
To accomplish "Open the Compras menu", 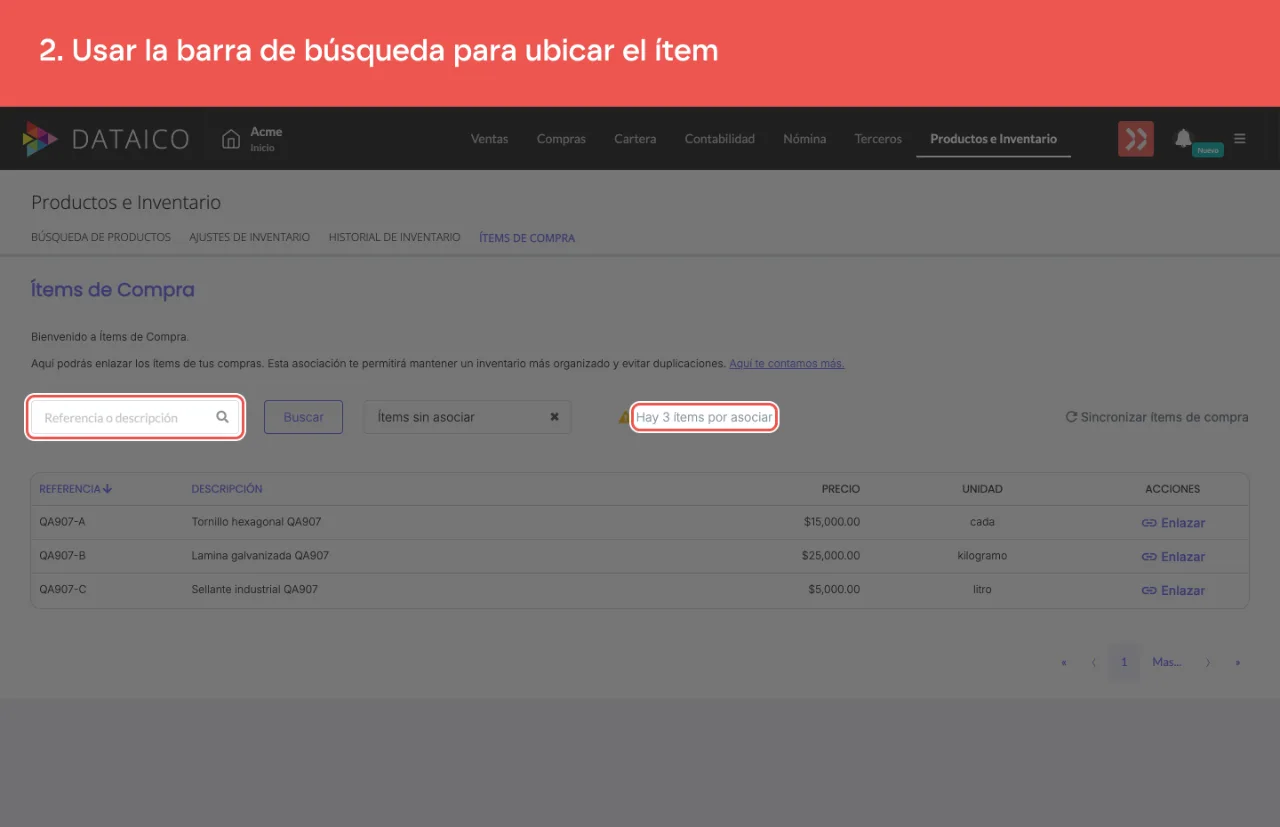I will (x=561, y=139).
